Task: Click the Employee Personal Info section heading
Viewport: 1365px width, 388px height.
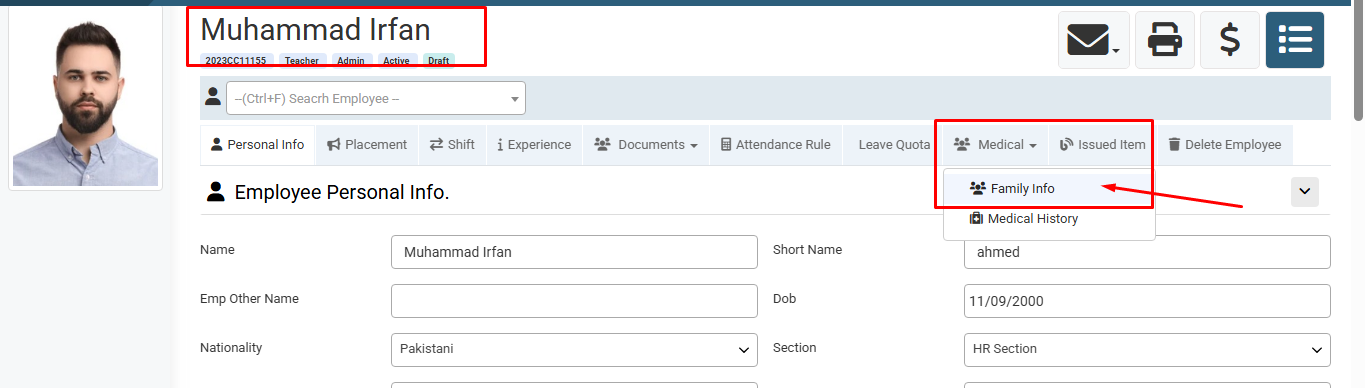Action: [x=342, y=193]
